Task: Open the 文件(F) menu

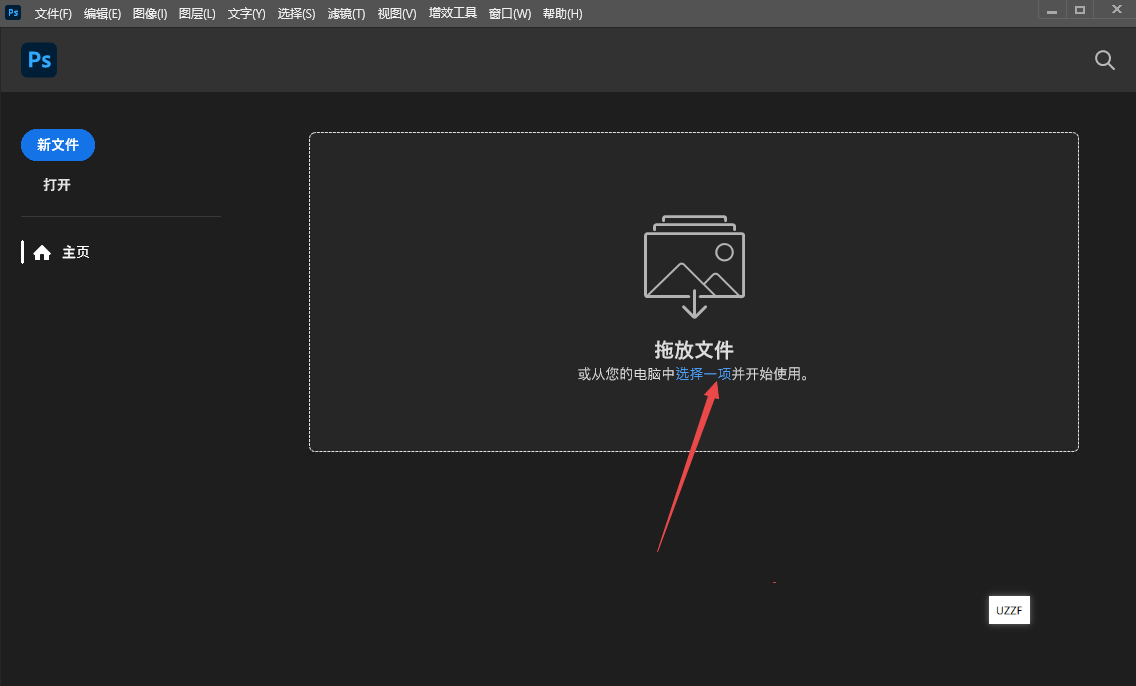Action: point(53,14)
